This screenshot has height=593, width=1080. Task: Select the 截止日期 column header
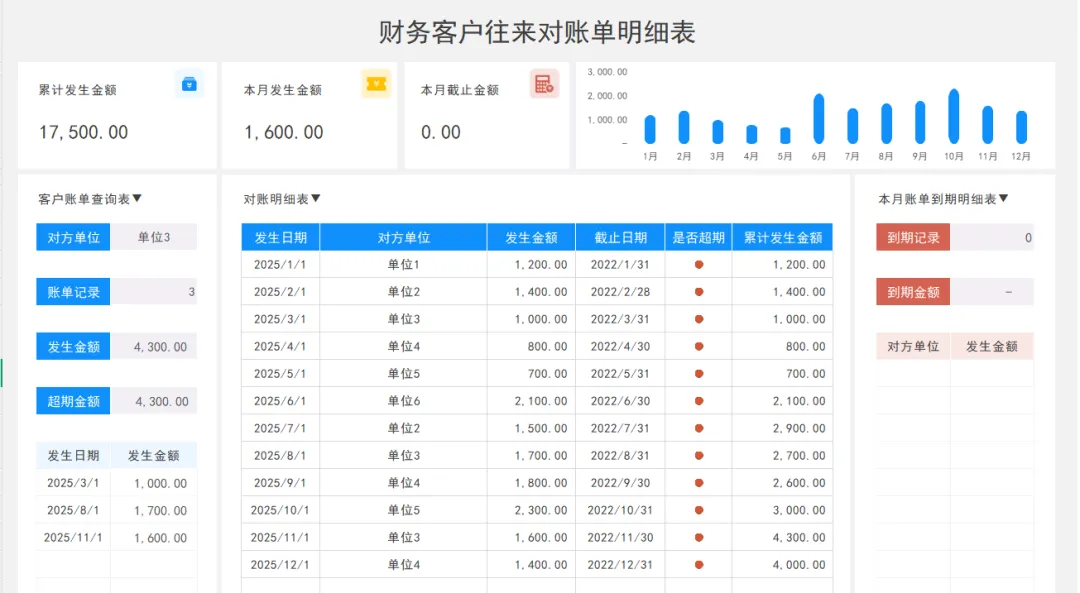coord(621,238)
